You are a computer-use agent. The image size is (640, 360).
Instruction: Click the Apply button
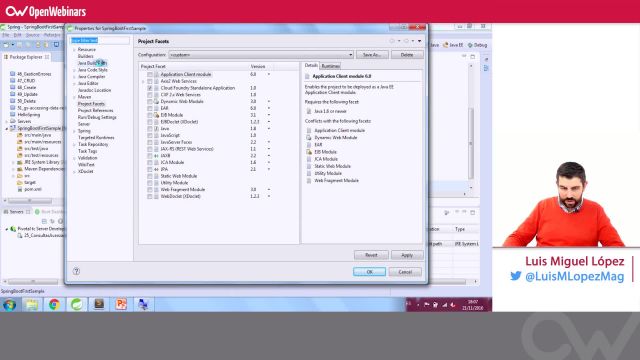coord(407,255)
